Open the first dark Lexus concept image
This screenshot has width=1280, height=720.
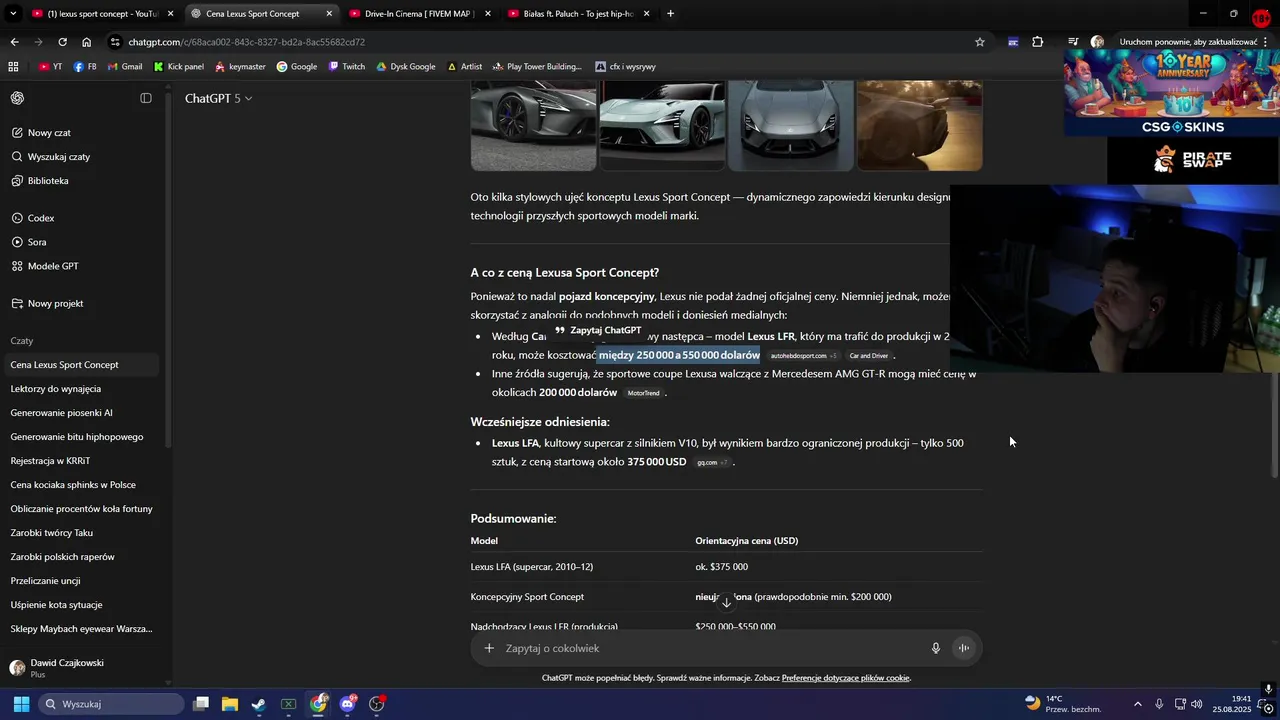coord(533,126)
